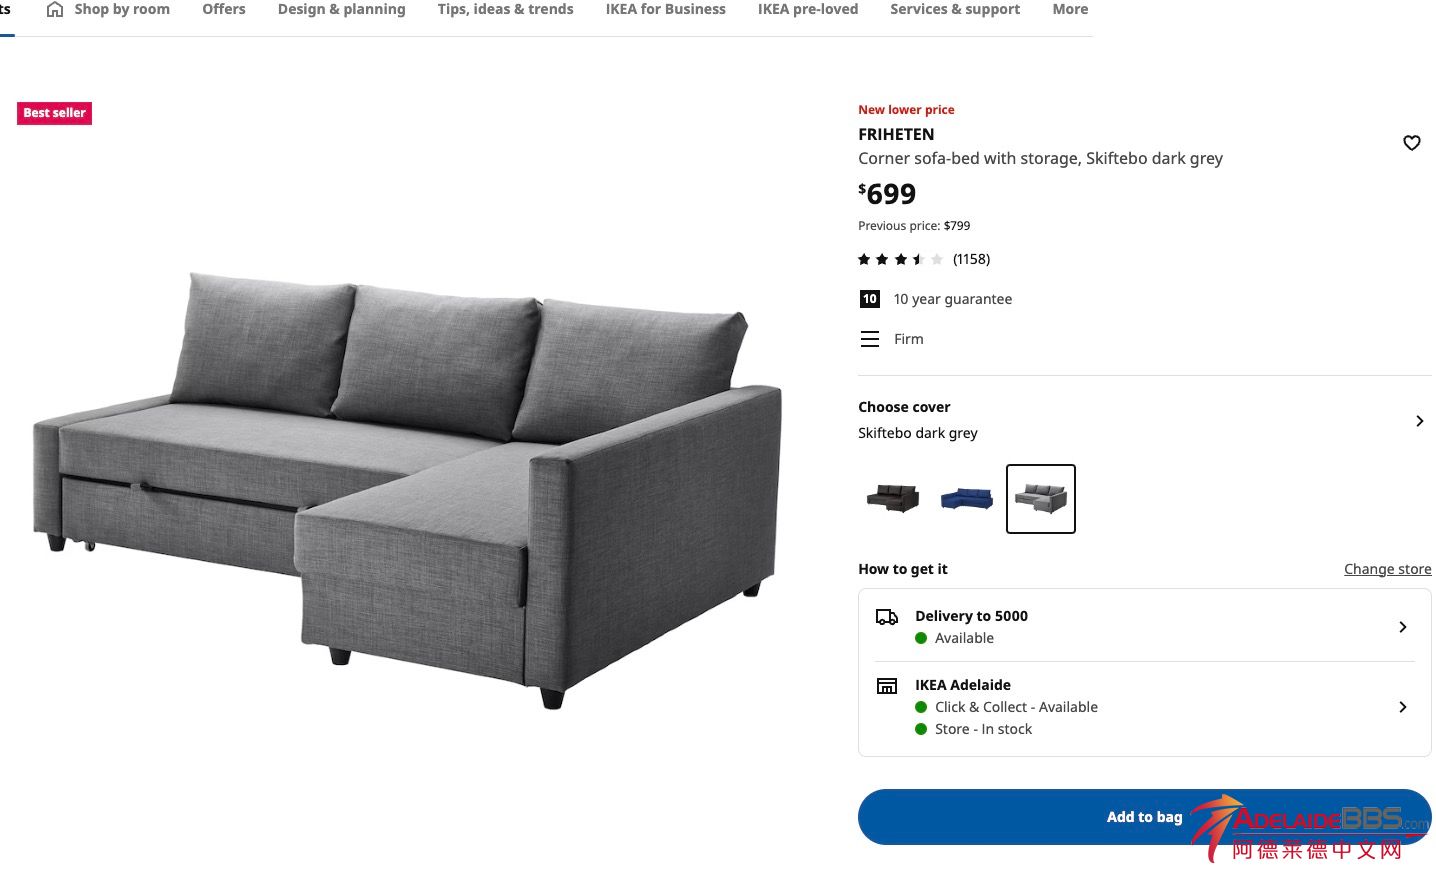Click the Add to bag button
The height and width of the screenshot is (869, 1436).
point(1144,817)
